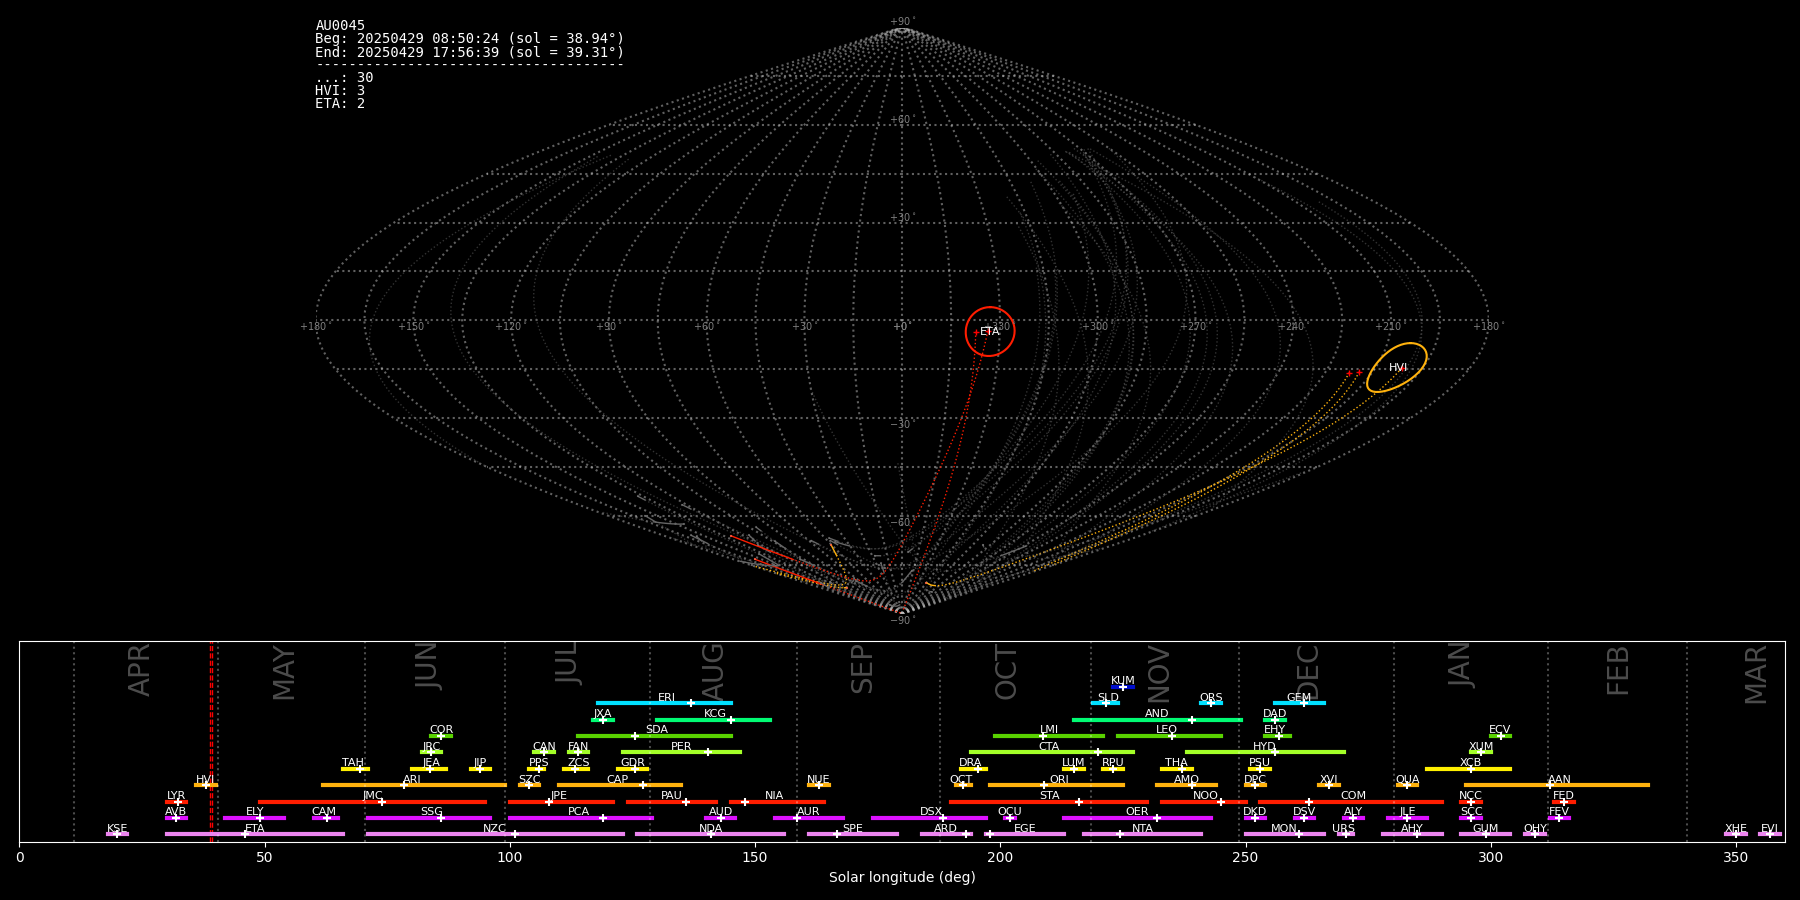This screenshot has width=1800, height=900.
Task: Click the 'HVI: 3' count in header
Action: point(340,91)
